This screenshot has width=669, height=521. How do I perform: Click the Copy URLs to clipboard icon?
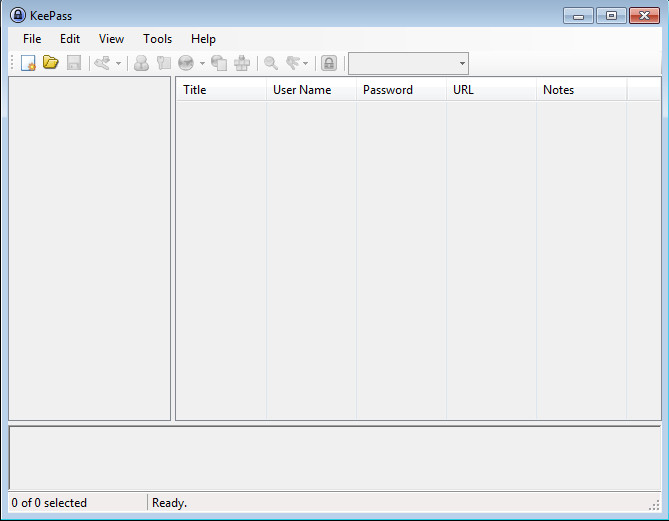click(x=219, y=63)
